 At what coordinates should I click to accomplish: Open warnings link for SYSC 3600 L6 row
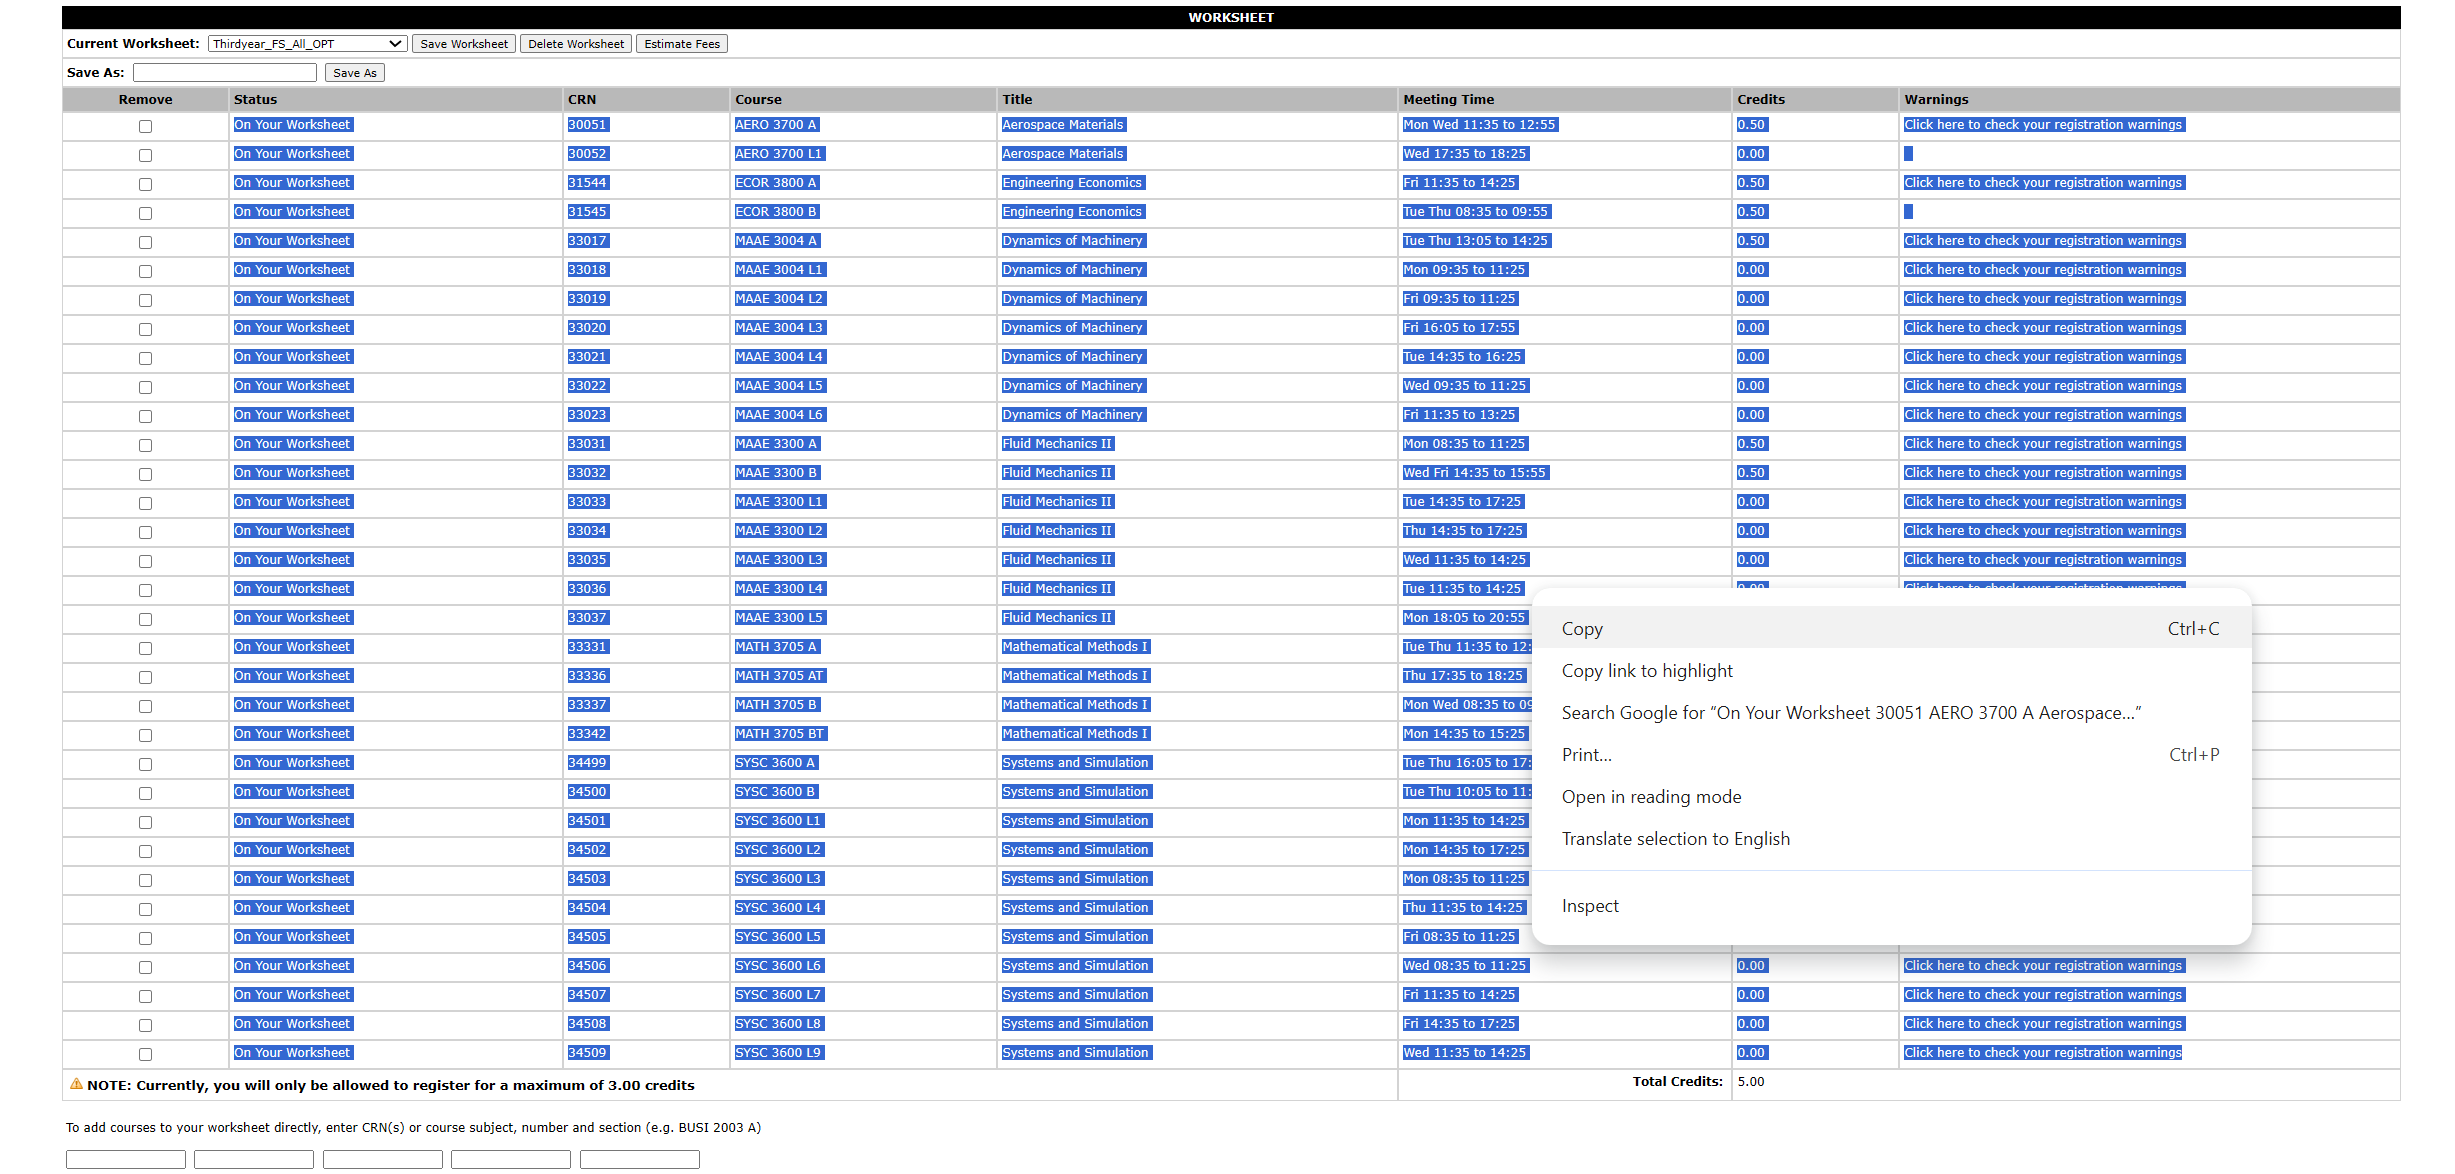pyautogui.click(x=2043, y=966)
